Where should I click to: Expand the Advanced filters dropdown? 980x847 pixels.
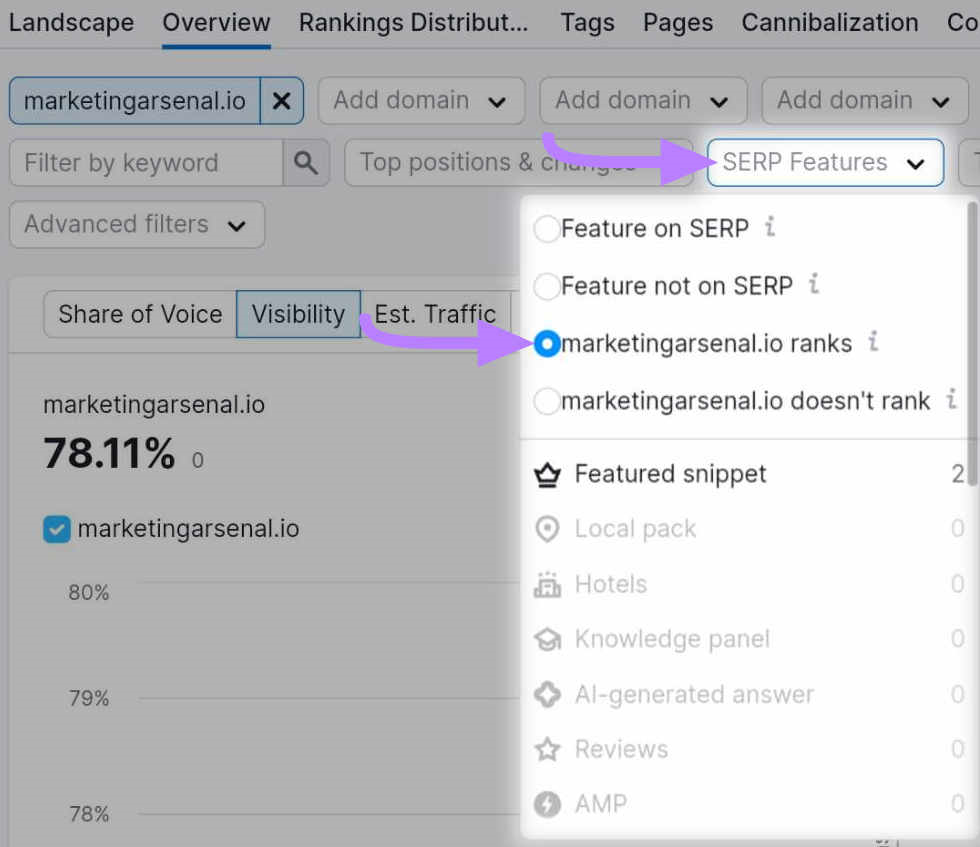click(x=136, y=224)
